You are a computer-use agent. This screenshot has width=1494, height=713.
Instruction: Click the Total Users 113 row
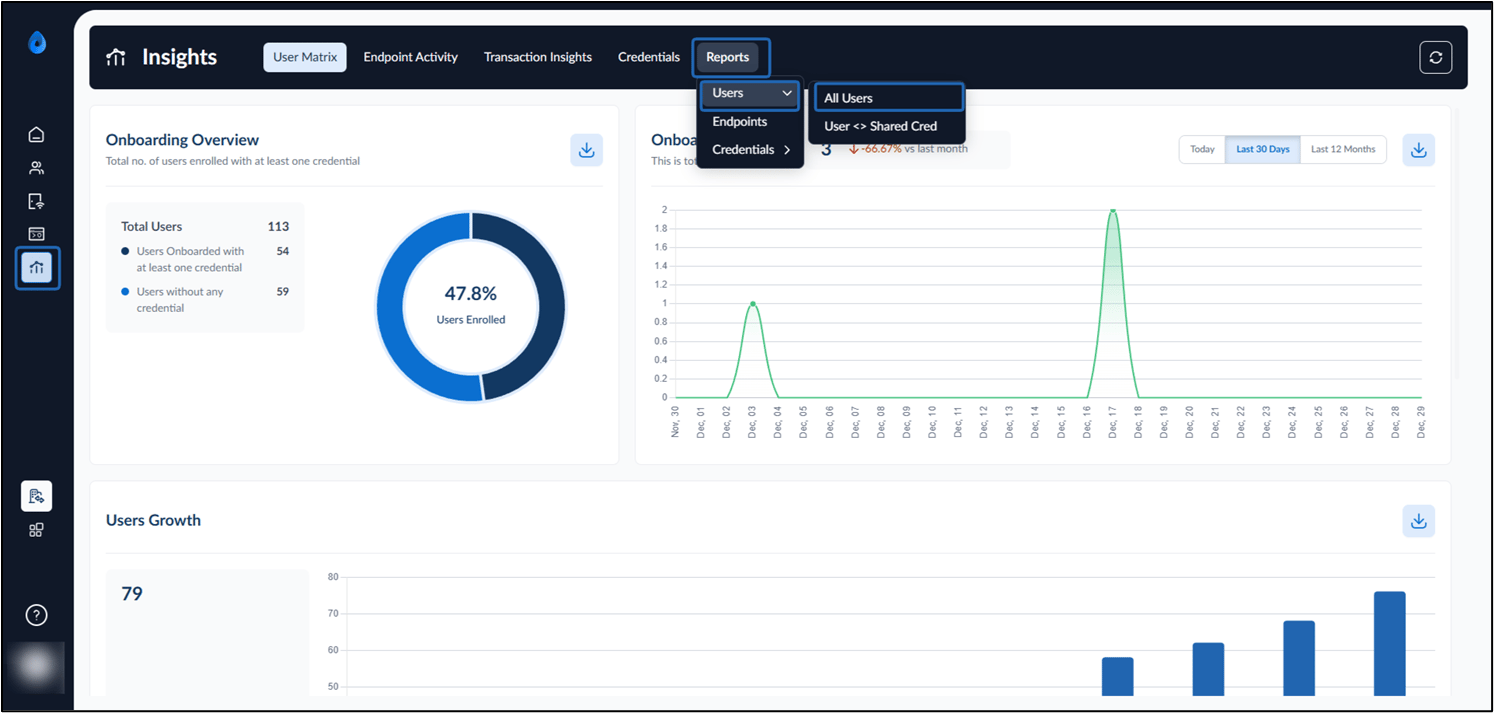point(205,227)
